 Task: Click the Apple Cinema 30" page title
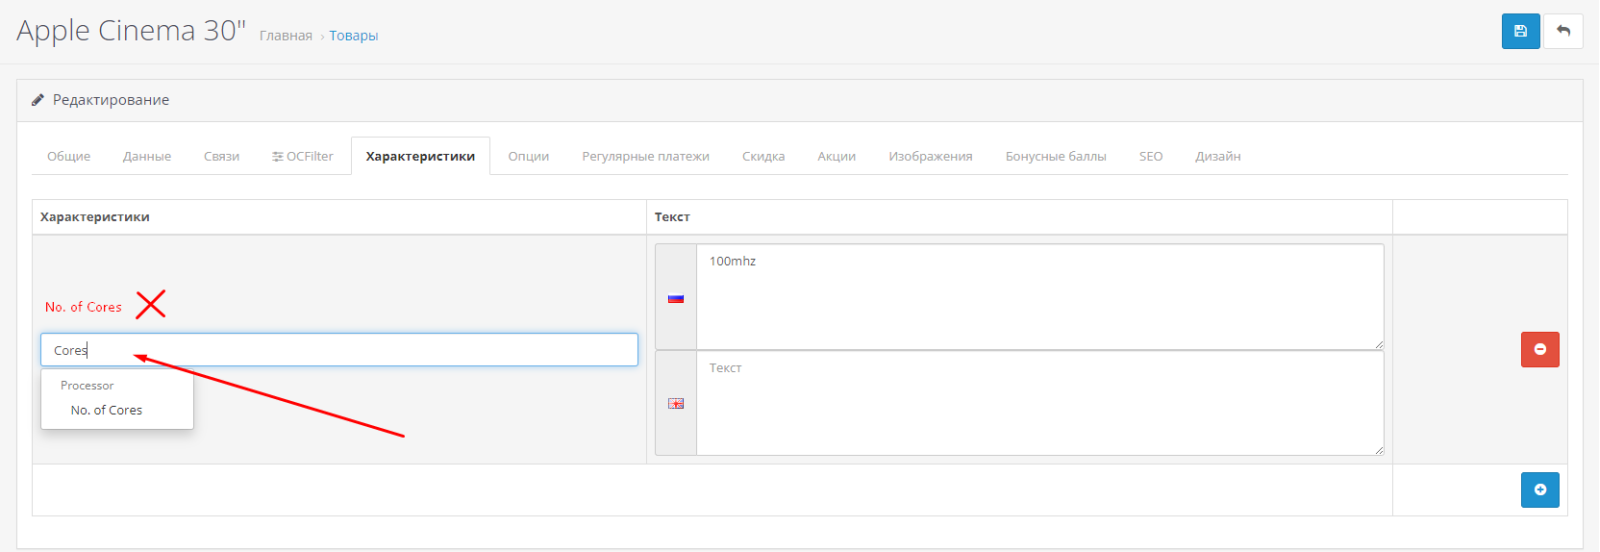[131, 31]
